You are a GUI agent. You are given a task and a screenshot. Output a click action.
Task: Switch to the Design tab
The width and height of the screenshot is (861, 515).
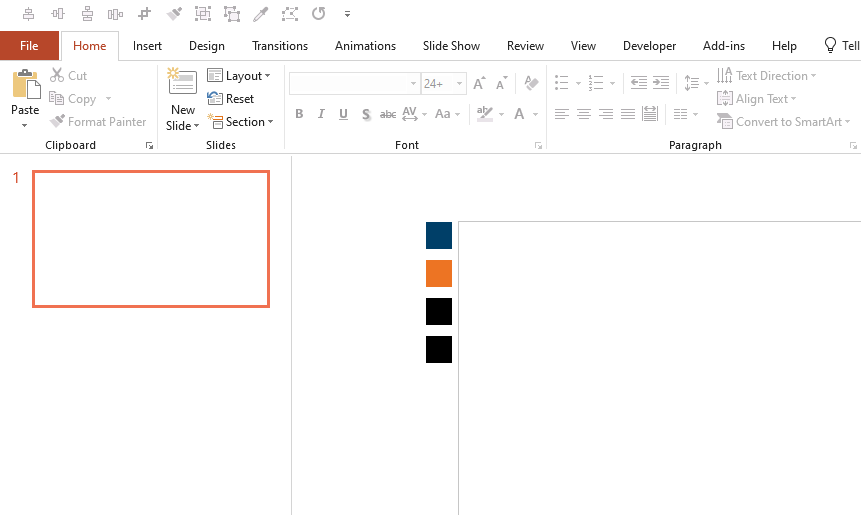[x=207, y=46]
